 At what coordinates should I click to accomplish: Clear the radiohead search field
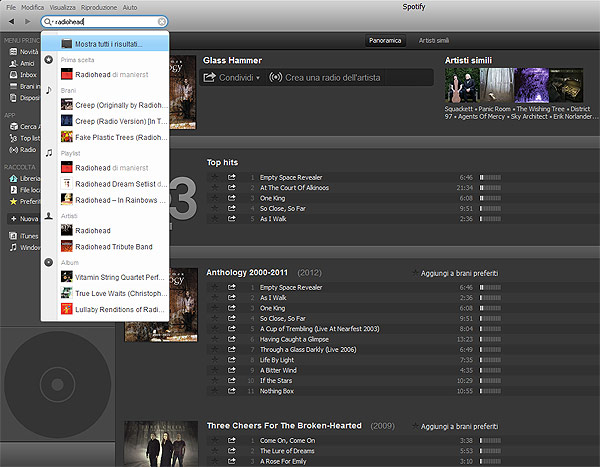162,21
